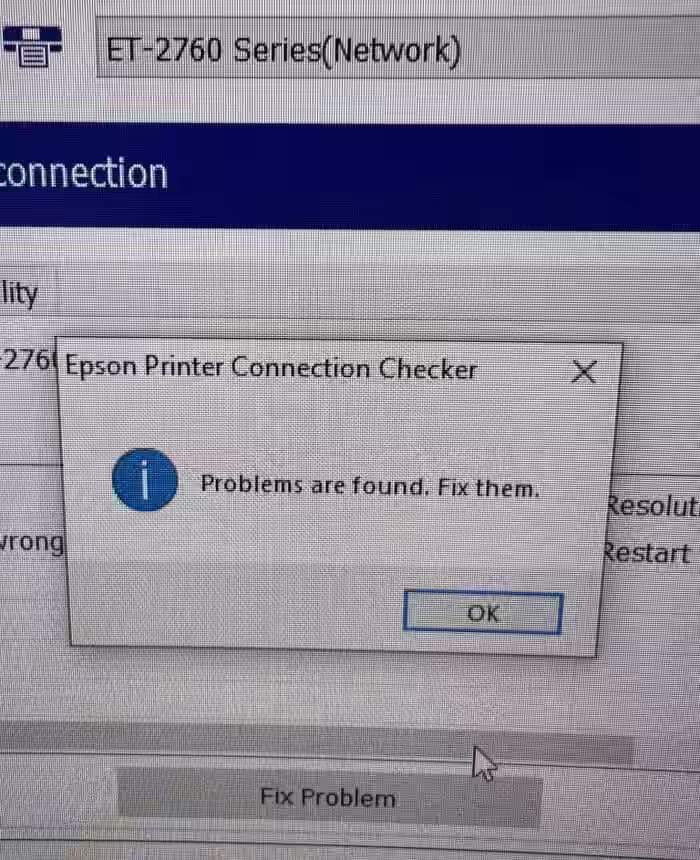Click the Resolution column header at right
700x860 pixels.
[x=653, y=505]
